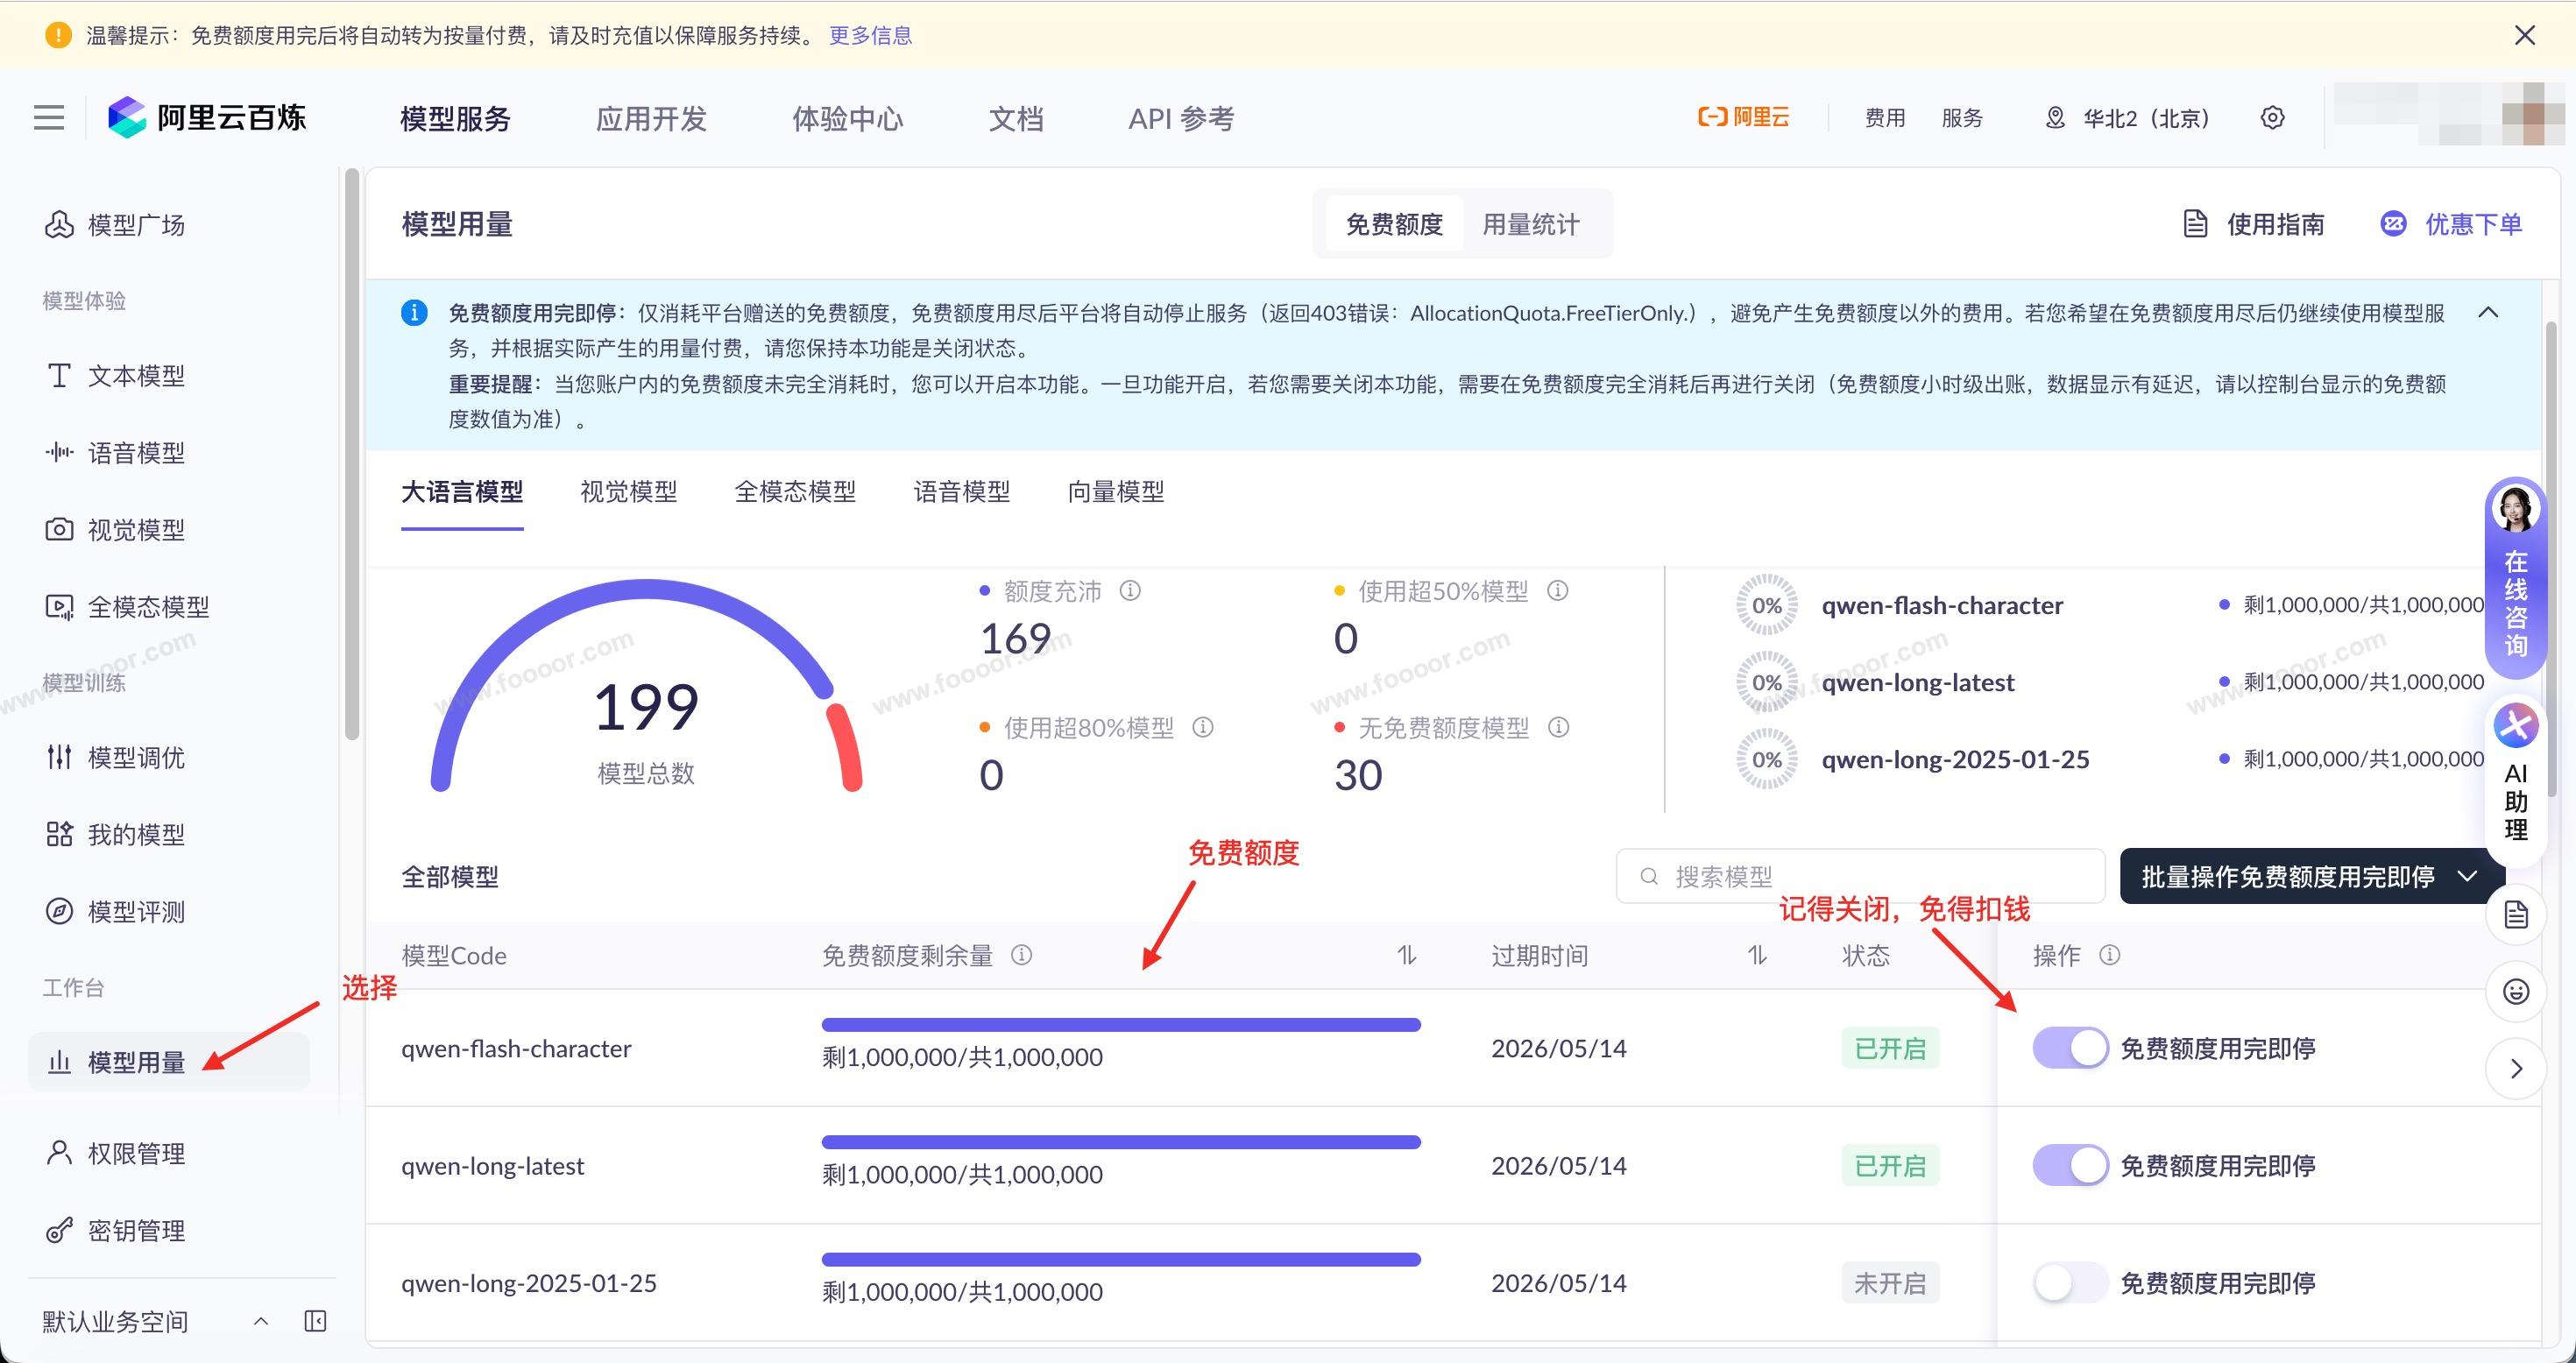Enable 免费额度用完即停 for qwen-long-2025-01-25
This screenshot has width=2576, height=1363.
[x=2070, y=1282]
